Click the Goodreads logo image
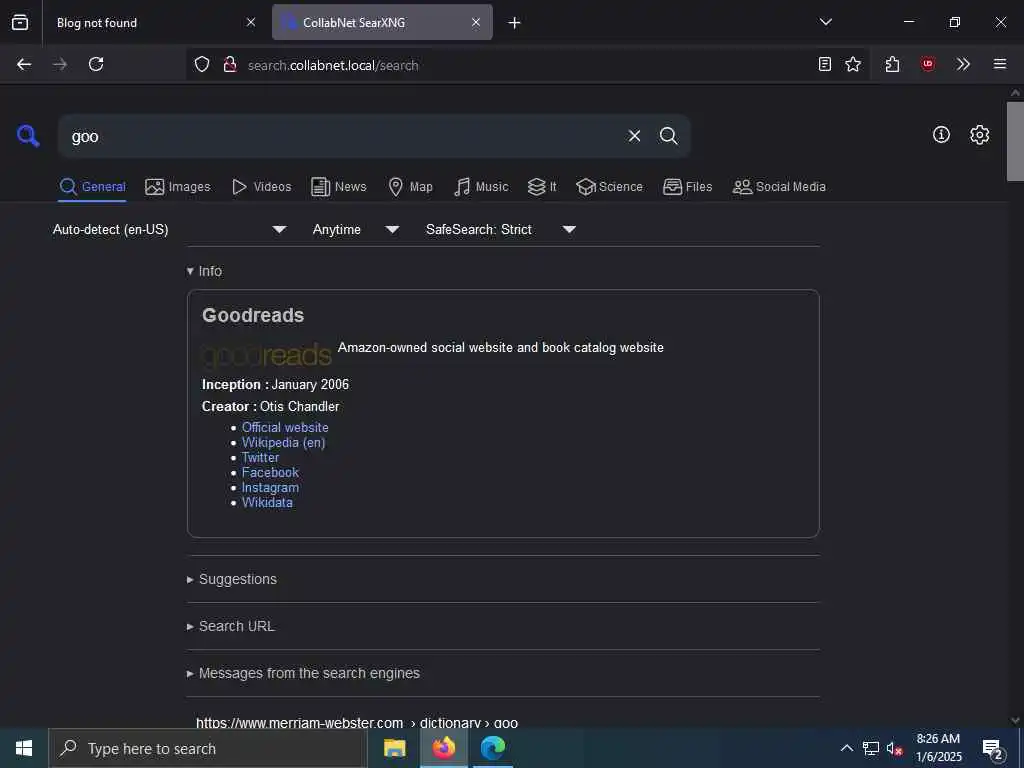The height and width of the screenshot is (768, 1024). coord(266,355)
